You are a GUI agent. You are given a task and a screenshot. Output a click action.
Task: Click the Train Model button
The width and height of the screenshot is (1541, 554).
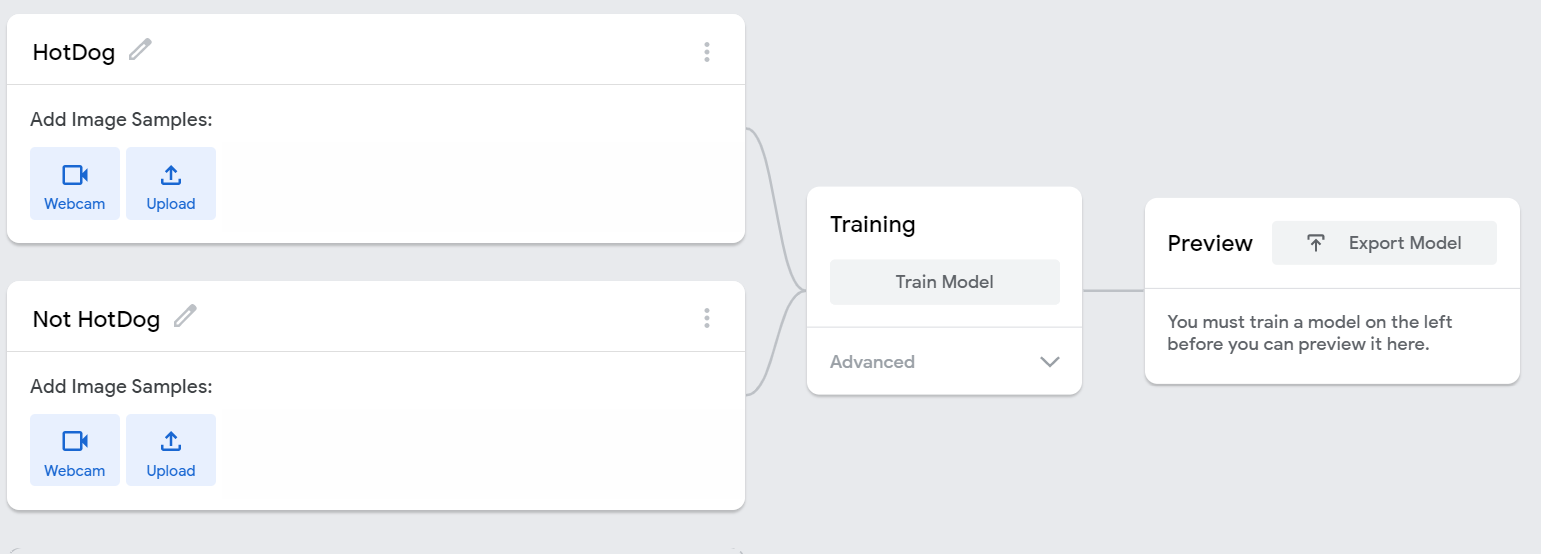[944, 282]
